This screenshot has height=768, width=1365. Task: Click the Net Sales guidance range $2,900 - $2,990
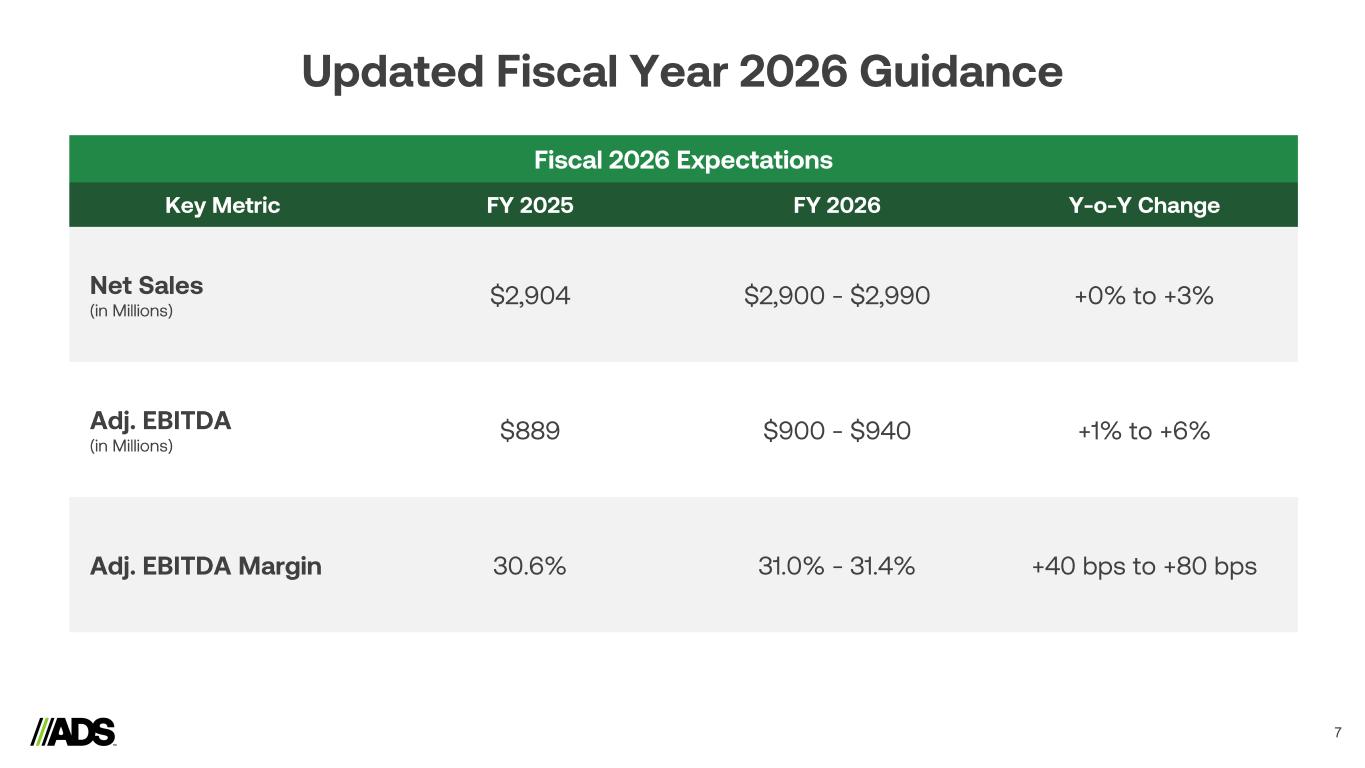[837, 296]
